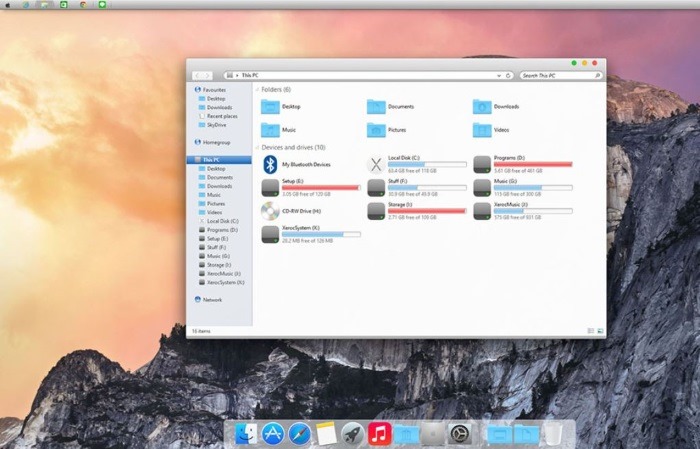
Task: Switch to details view in status bar
Action: click(591, 331)
